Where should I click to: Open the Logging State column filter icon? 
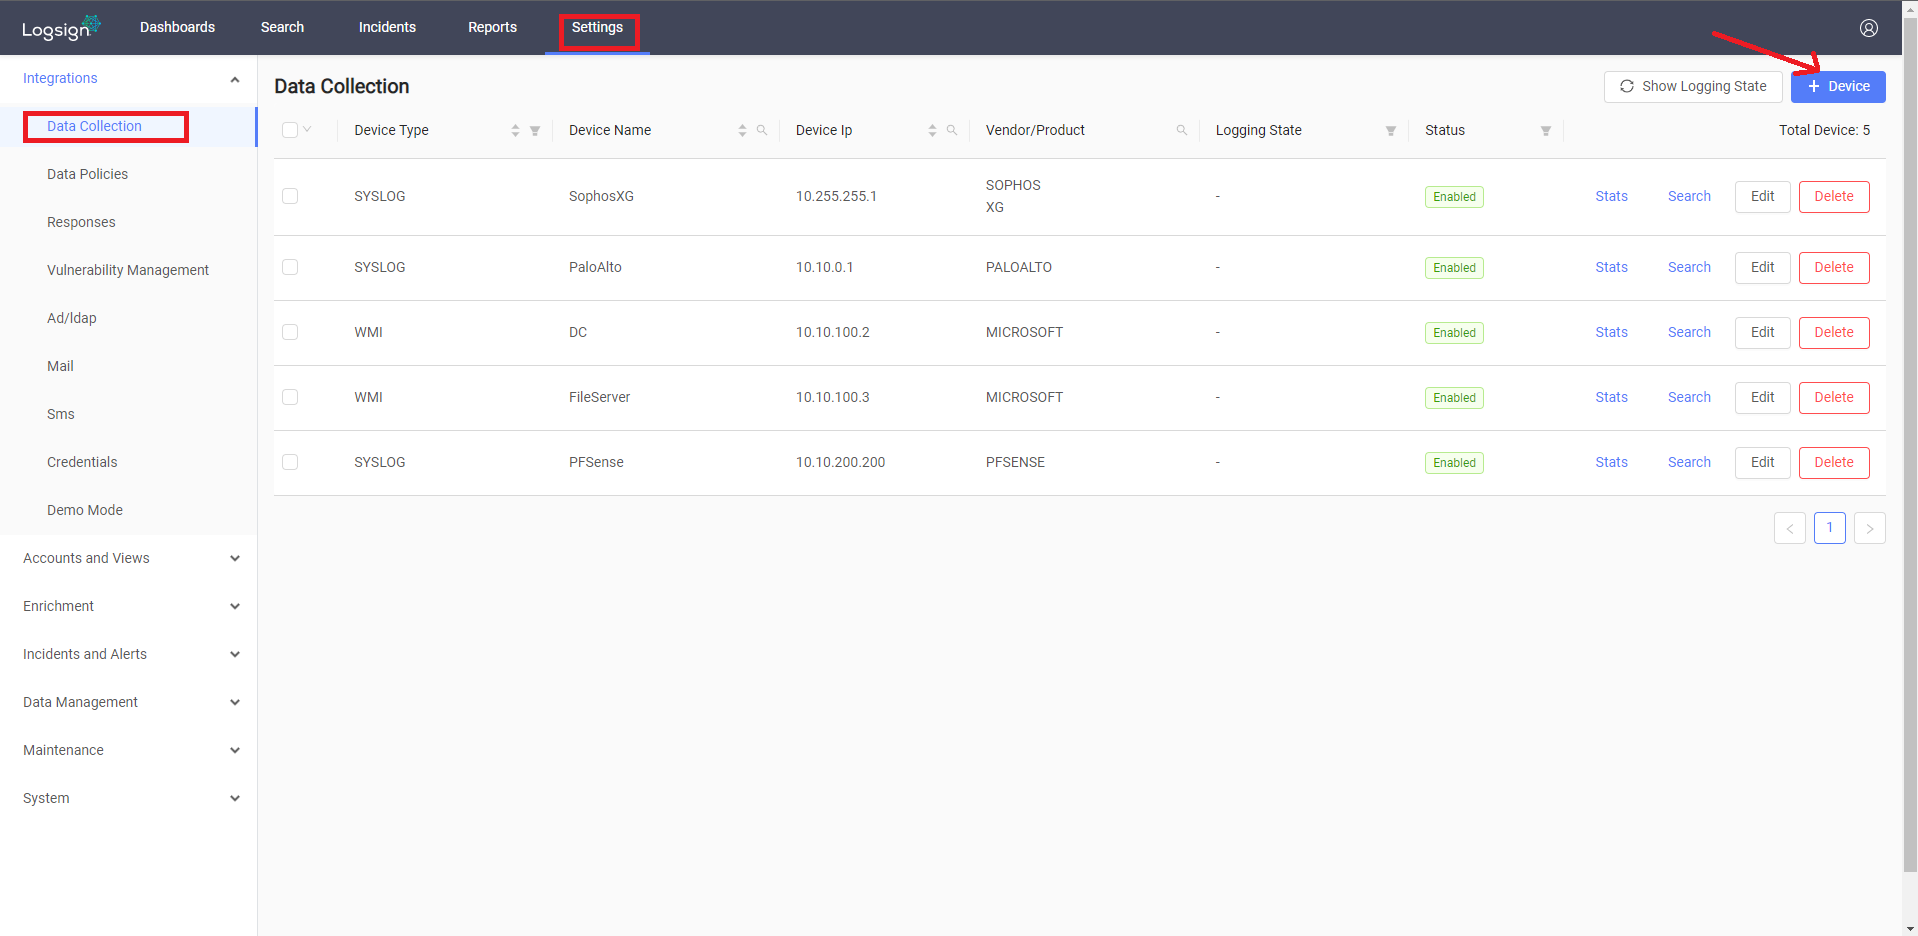(x=1390, y=130)
